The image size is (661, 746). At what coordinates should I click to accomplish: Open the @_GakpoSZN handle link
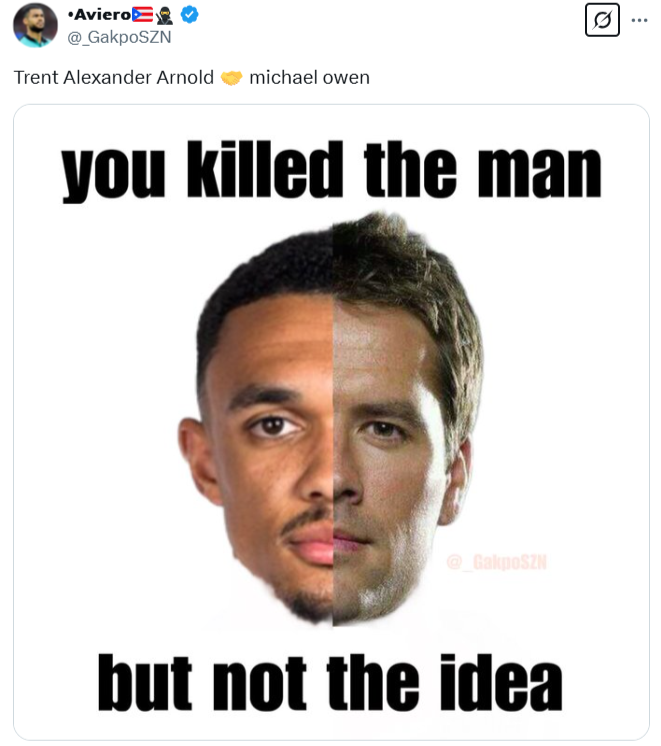[x=119, y=37]
